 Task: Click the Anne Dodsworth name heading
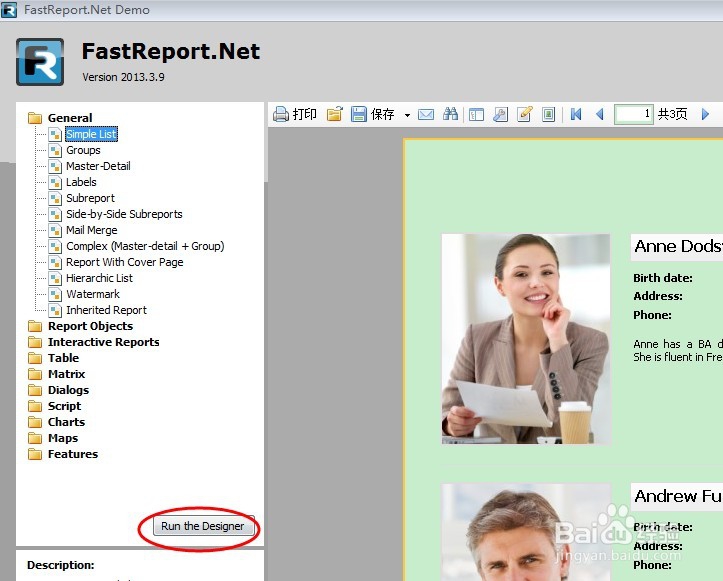pyautogui.click(x=678, y=246)
